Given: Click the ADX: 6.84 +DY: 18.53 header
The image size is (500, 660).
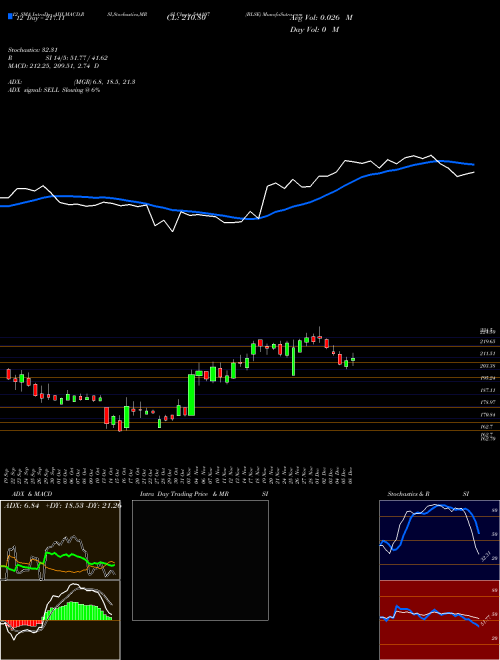Looking at the screenshot, I should click(x=61, y=506).
